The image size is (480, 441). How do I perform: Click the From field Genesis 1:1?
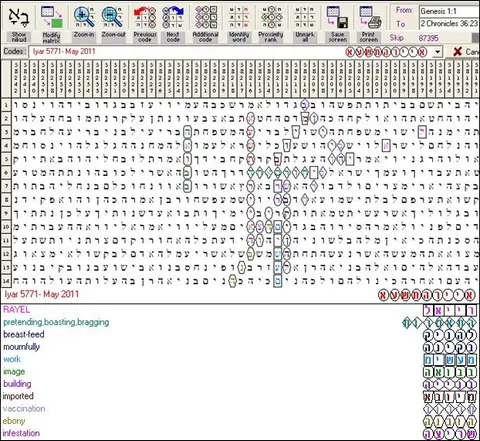point(449,11)
